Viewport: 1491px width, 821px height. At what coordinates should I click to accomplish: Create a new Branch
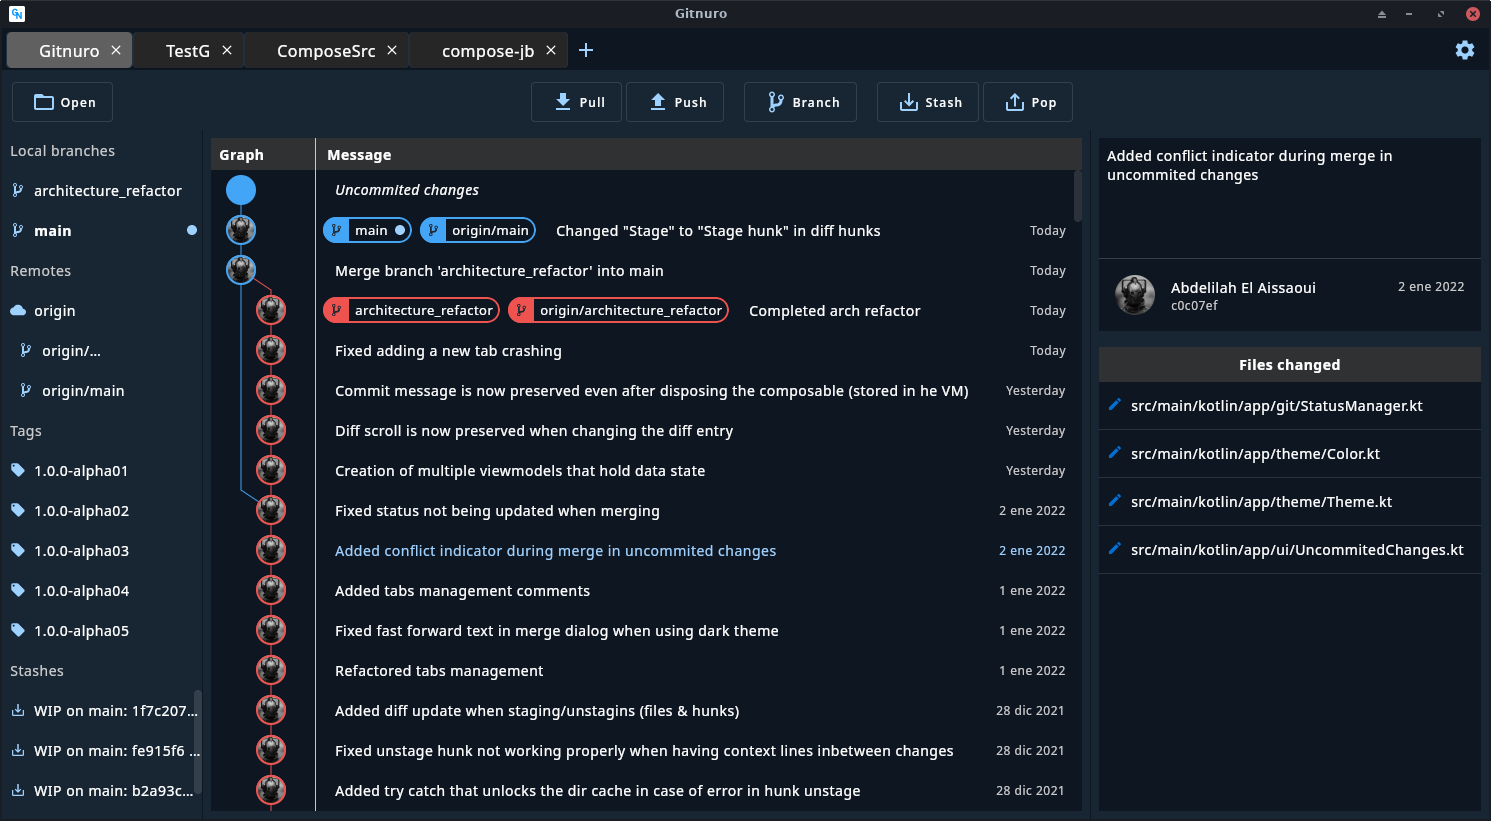click(x=800, y=102)
